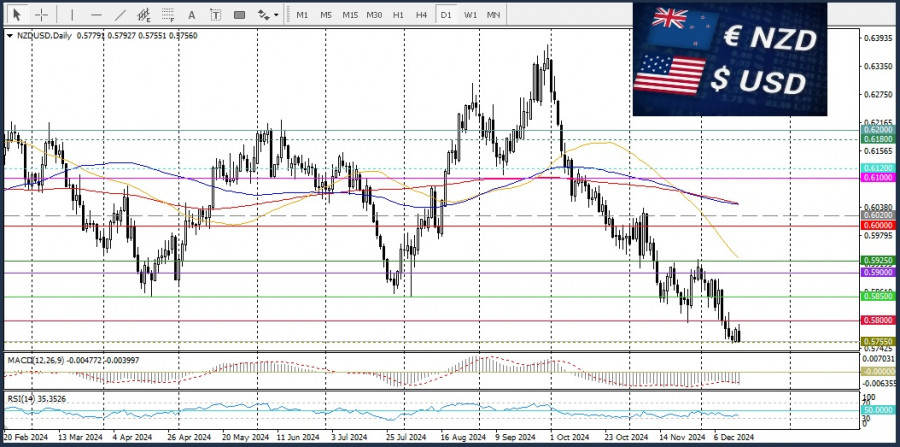Select the trendline drawing tool

(x=120, y=14)
